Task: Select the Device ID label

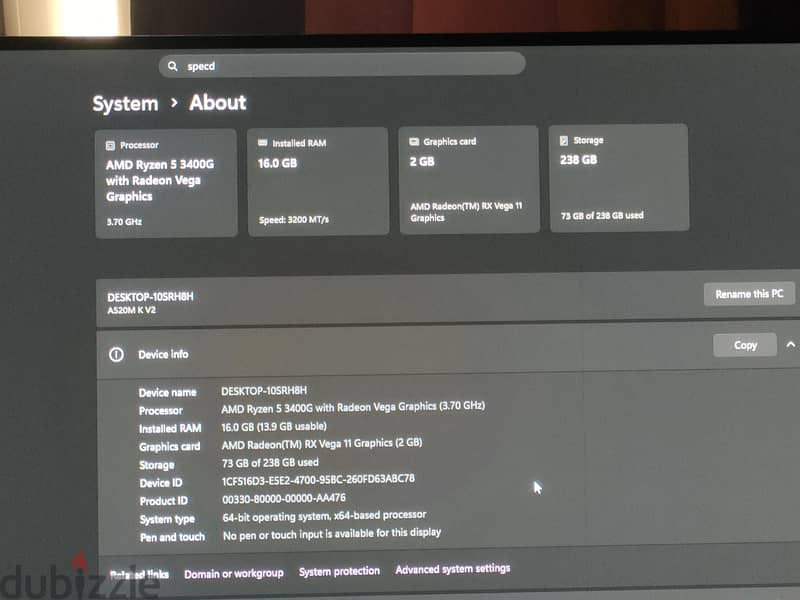Action: 161,483
